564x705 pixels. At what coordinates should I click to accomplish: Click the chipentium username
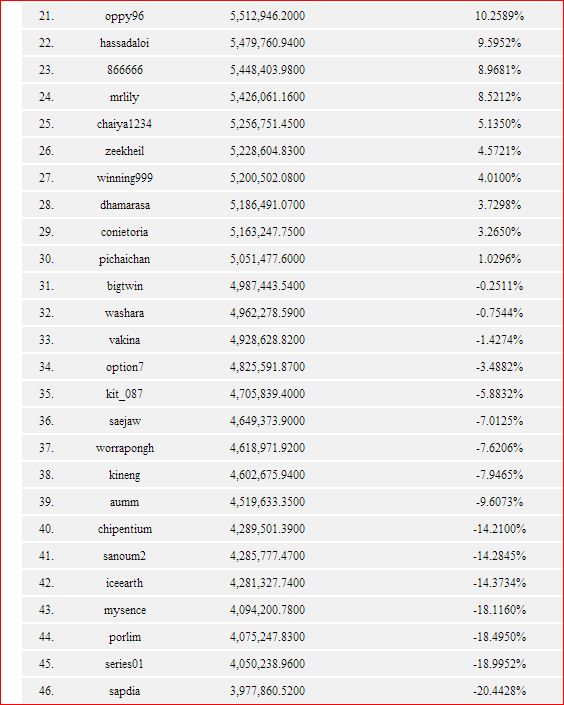125,529
